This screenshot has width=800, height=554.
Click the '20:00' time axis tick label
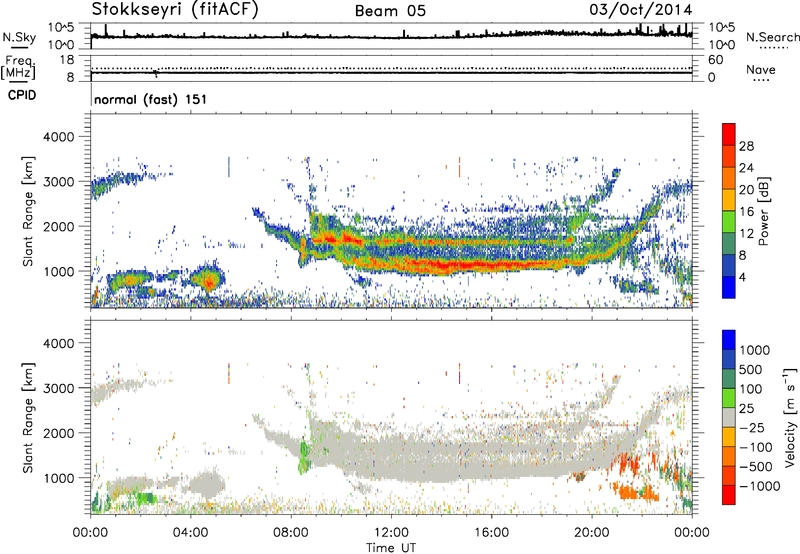(592, 533)
